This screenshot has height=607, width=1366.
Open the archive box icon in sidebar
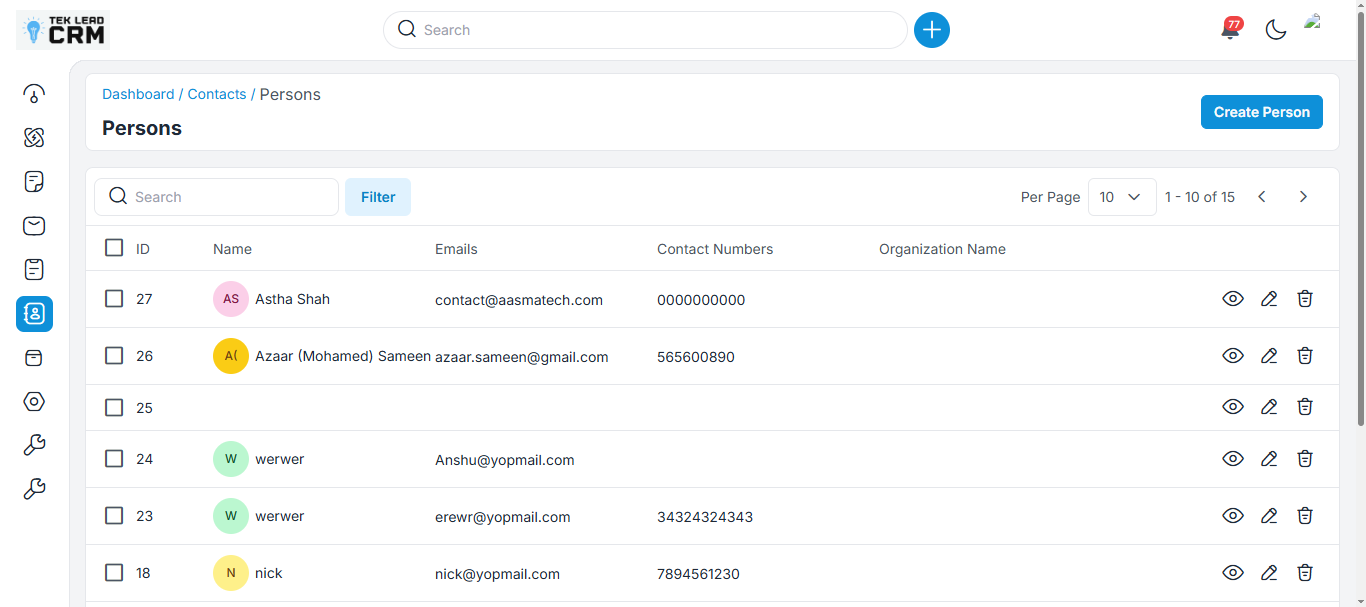(34, 357)
